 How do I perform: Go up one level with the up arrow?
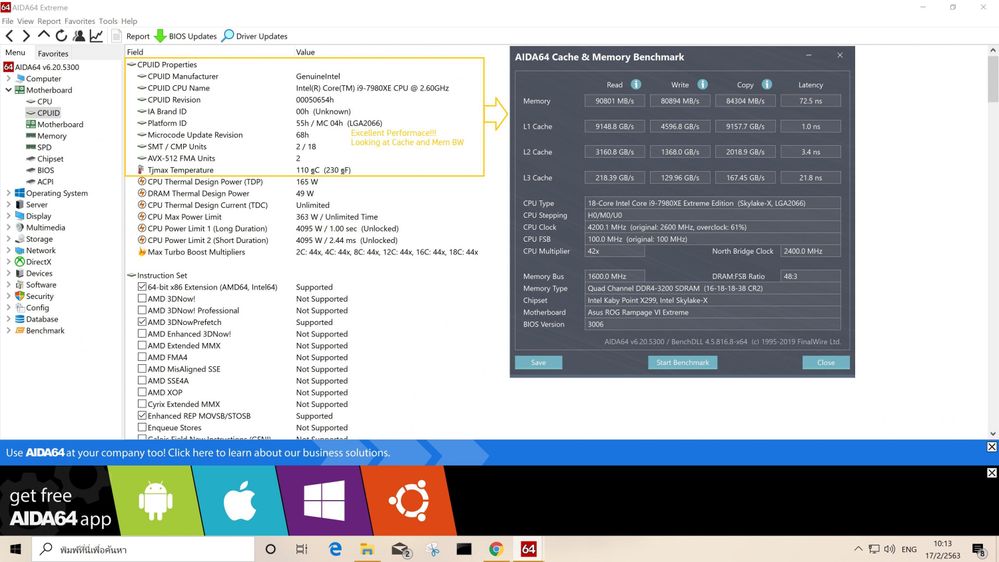point(43,35)
